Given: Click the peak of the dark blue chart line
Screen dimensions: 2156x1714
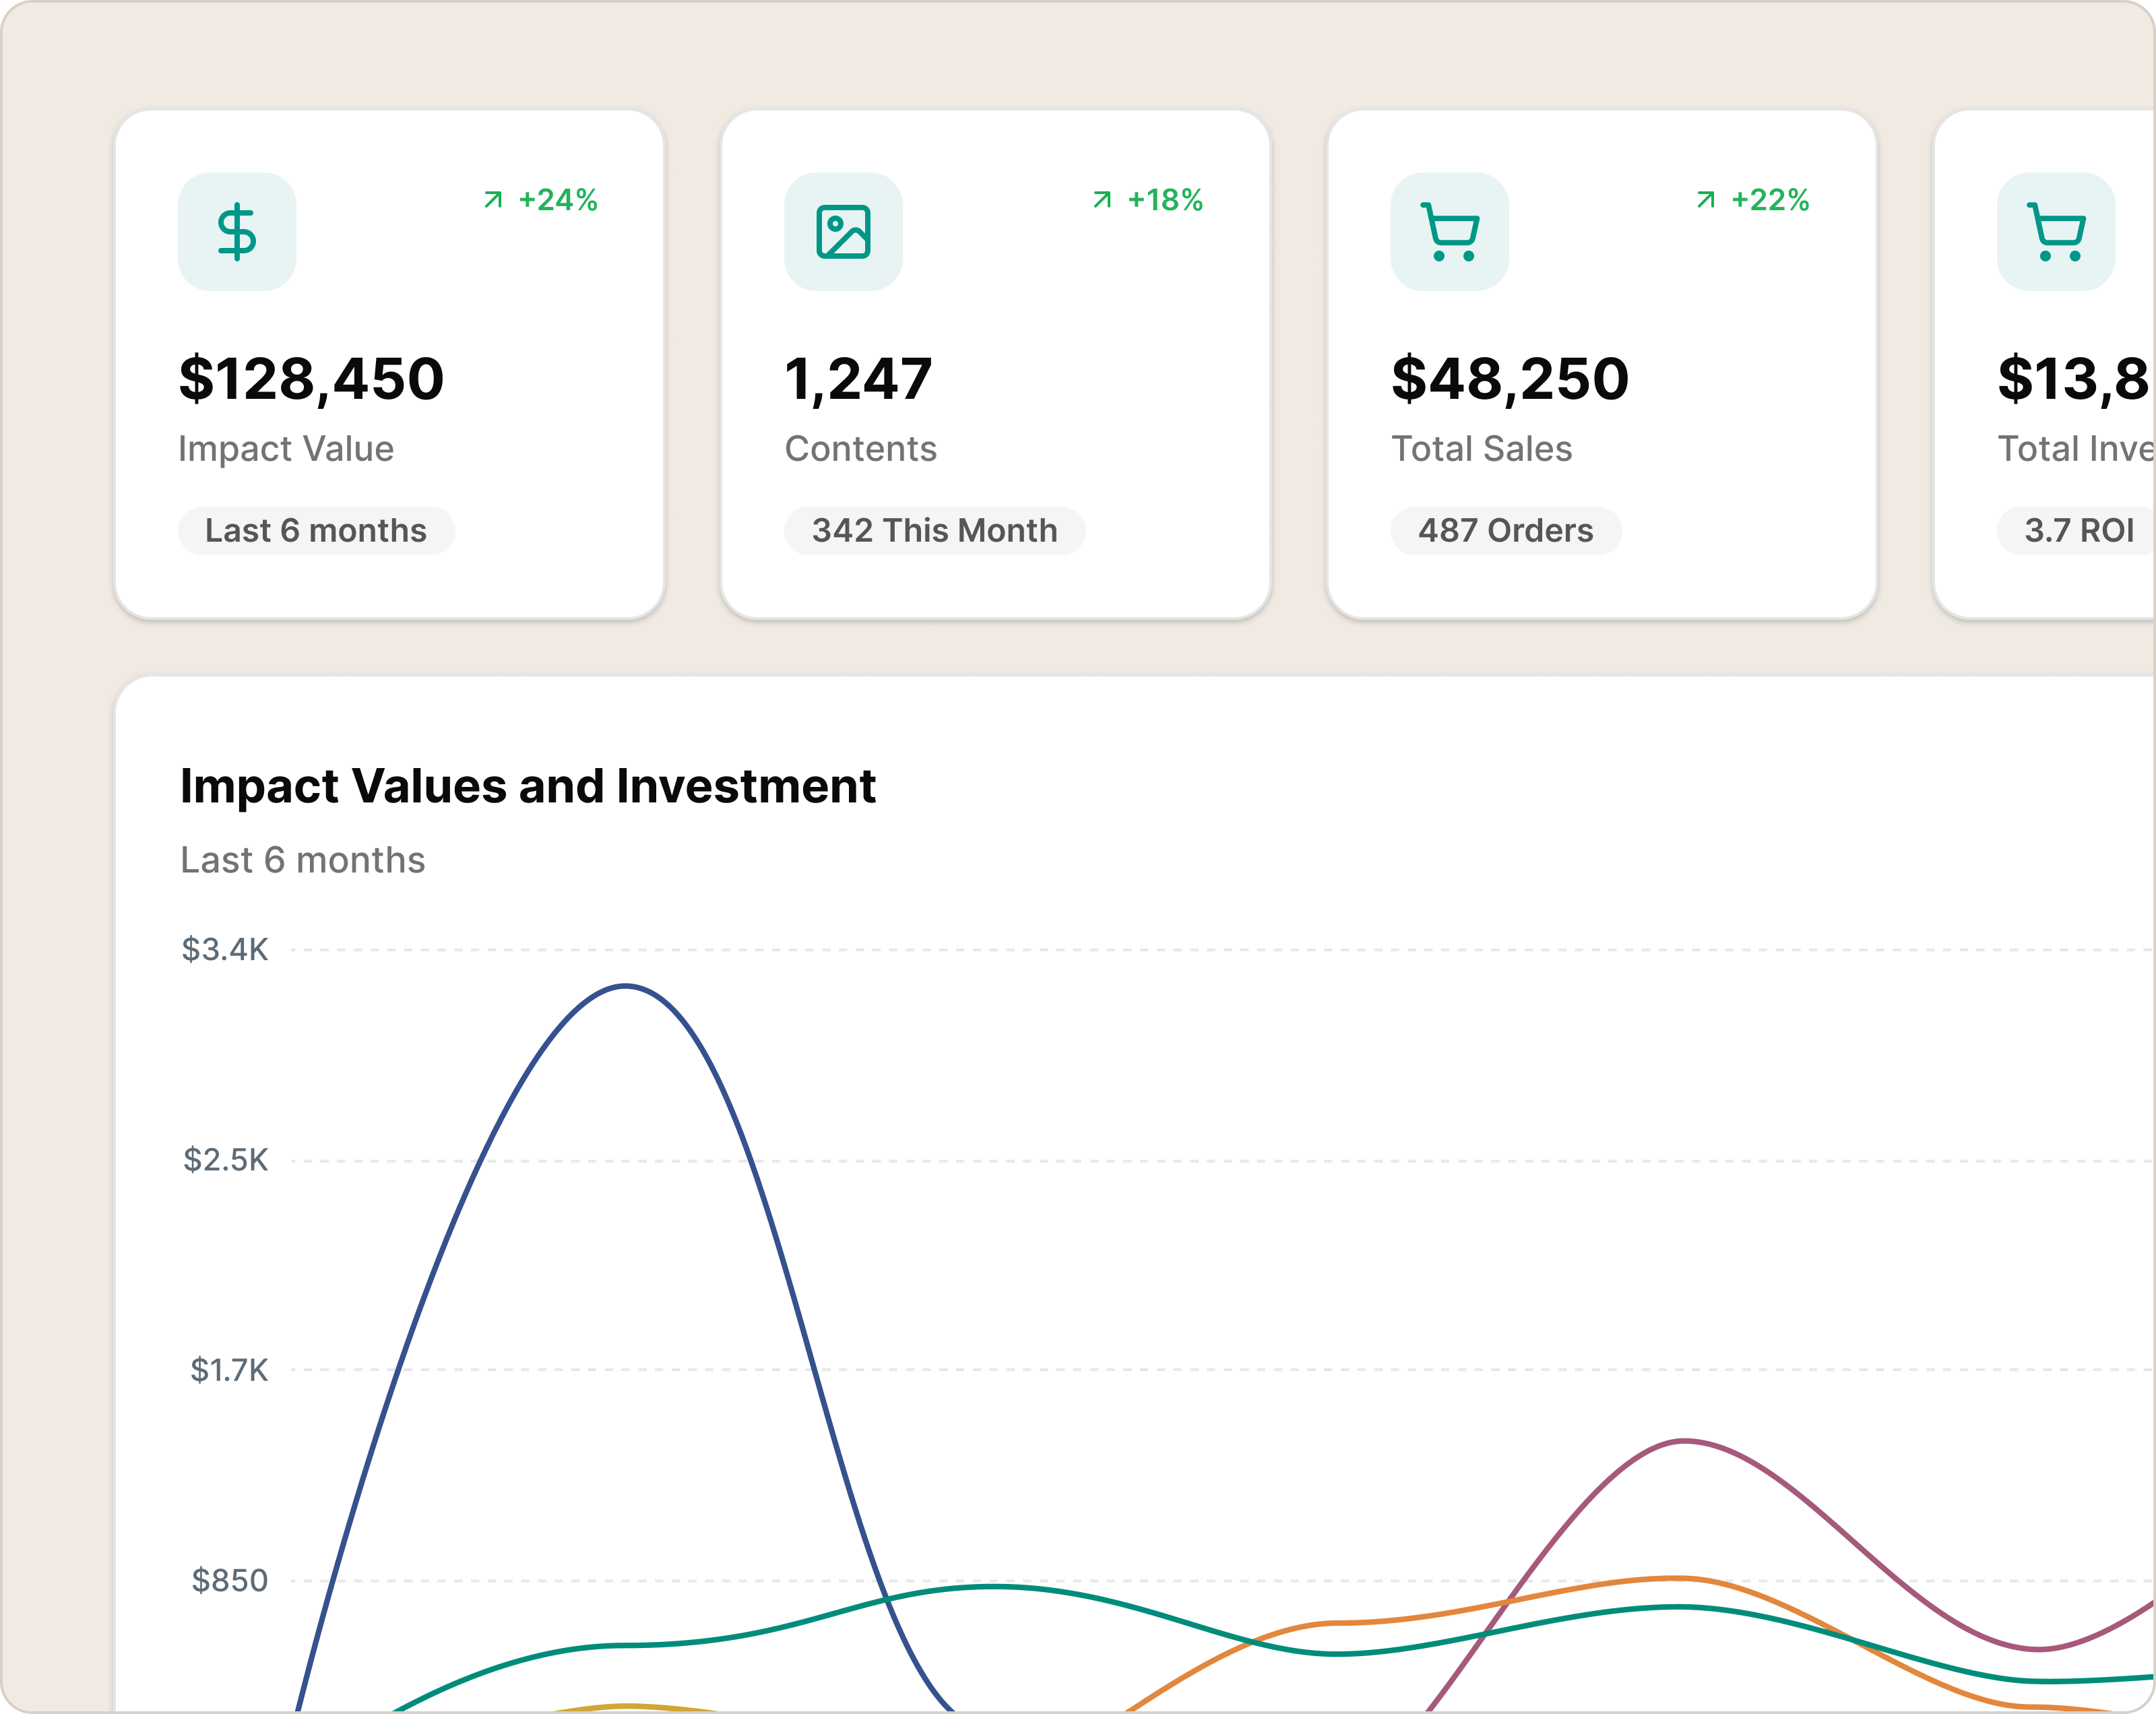Looking at the screenshot, I should [x=625, y=986].
